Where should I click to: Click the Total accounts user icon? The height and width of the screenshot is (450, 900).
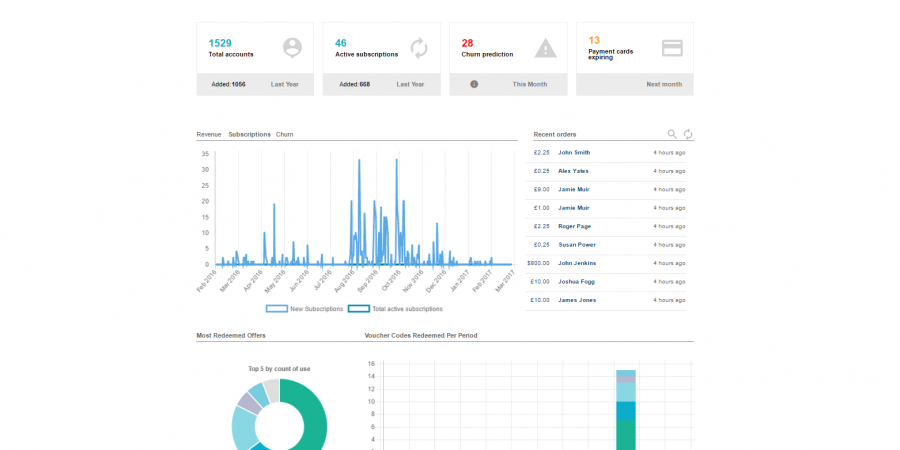tap(292, 47)
